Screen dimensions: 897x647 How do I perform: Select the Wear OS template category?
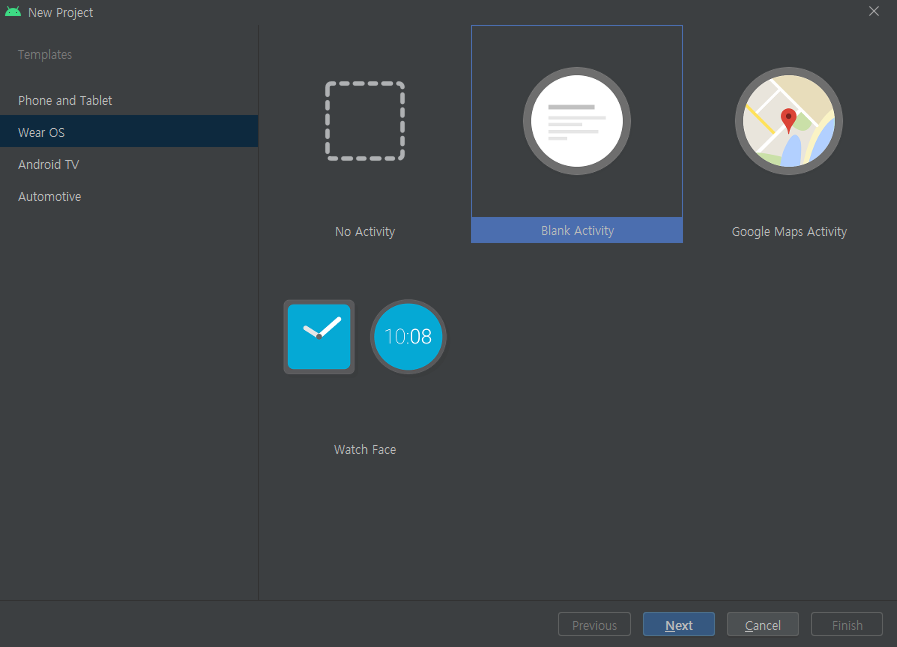tap(129, 132)
